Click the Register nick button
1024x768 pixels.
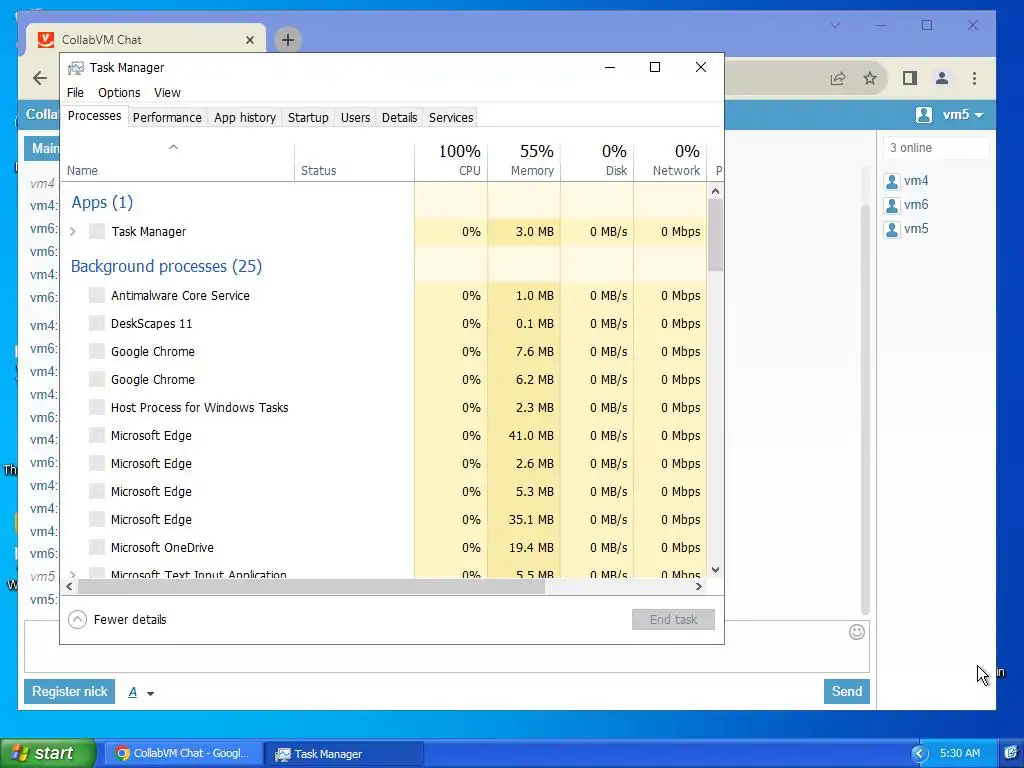click(x=69, y=692)
